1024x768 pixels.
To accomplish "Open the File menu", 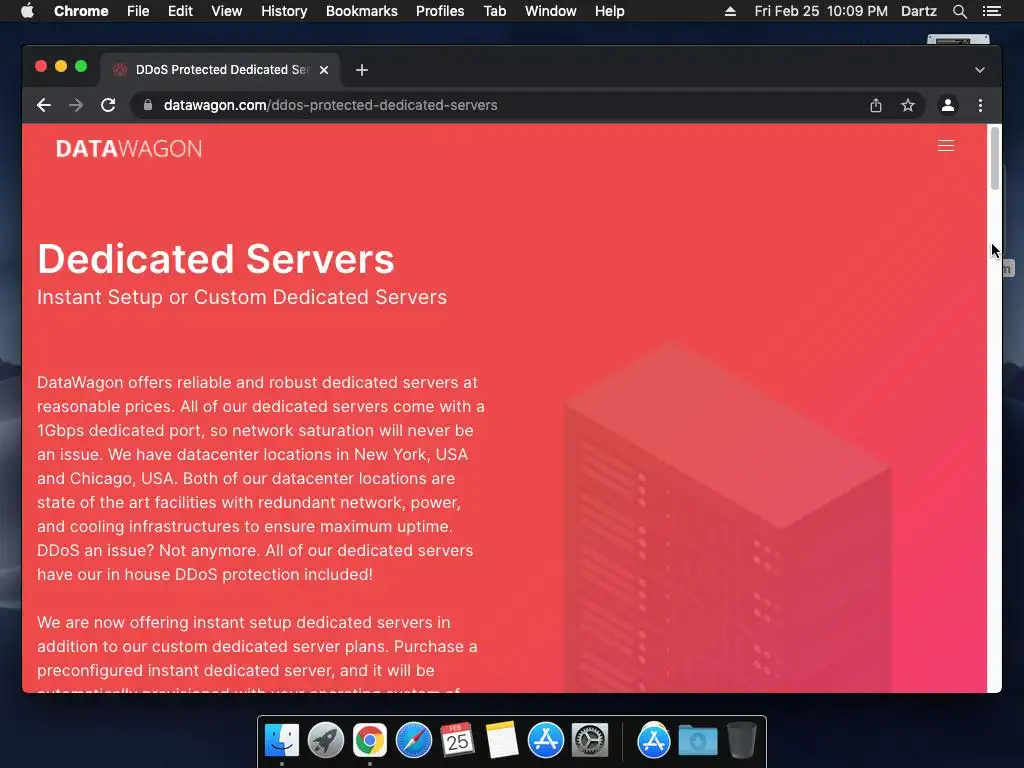I will coord(138,11).
